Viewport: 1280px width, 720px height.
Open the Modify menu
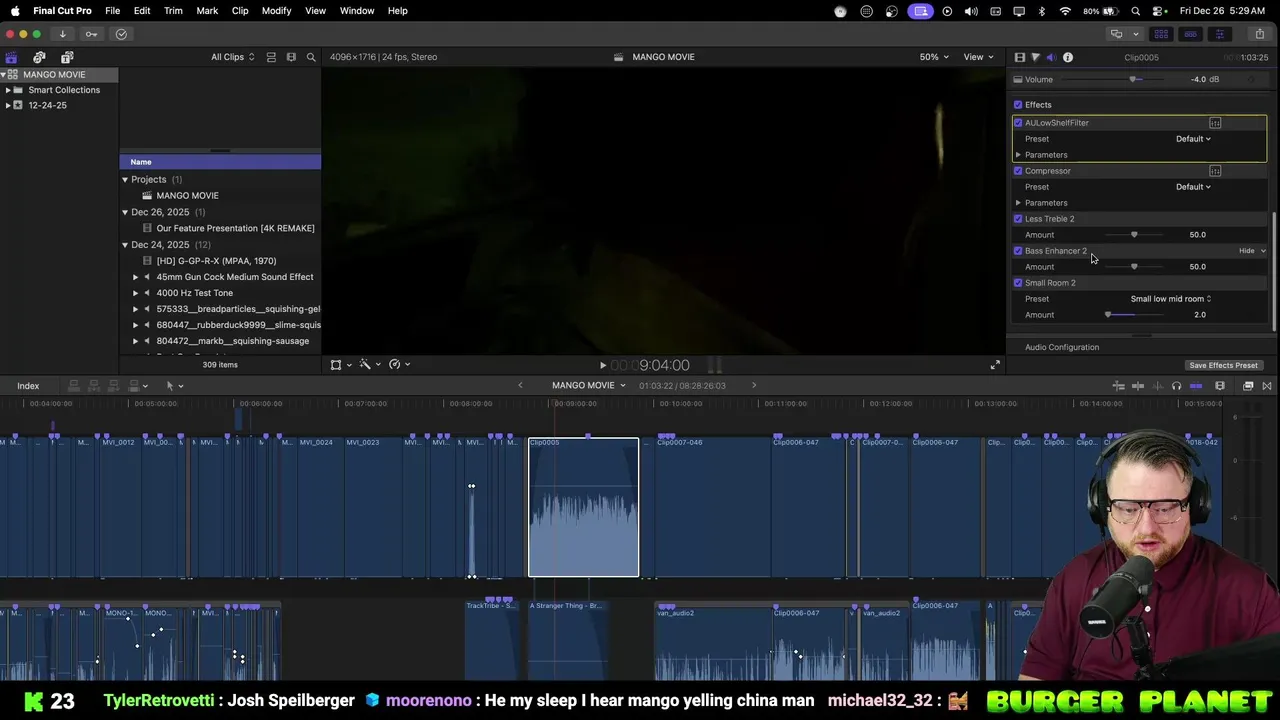coord(276,11)
